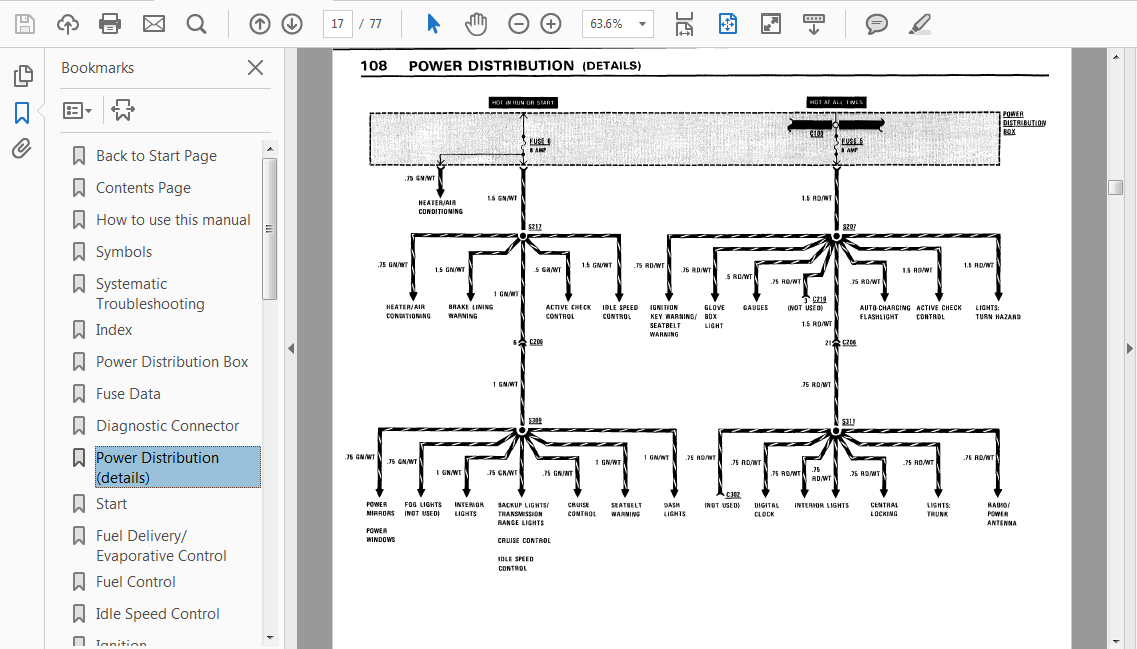The image size is (1137, 649).
Task: Select Power Distribution (details) bookmark
Action: coord(178,468)
